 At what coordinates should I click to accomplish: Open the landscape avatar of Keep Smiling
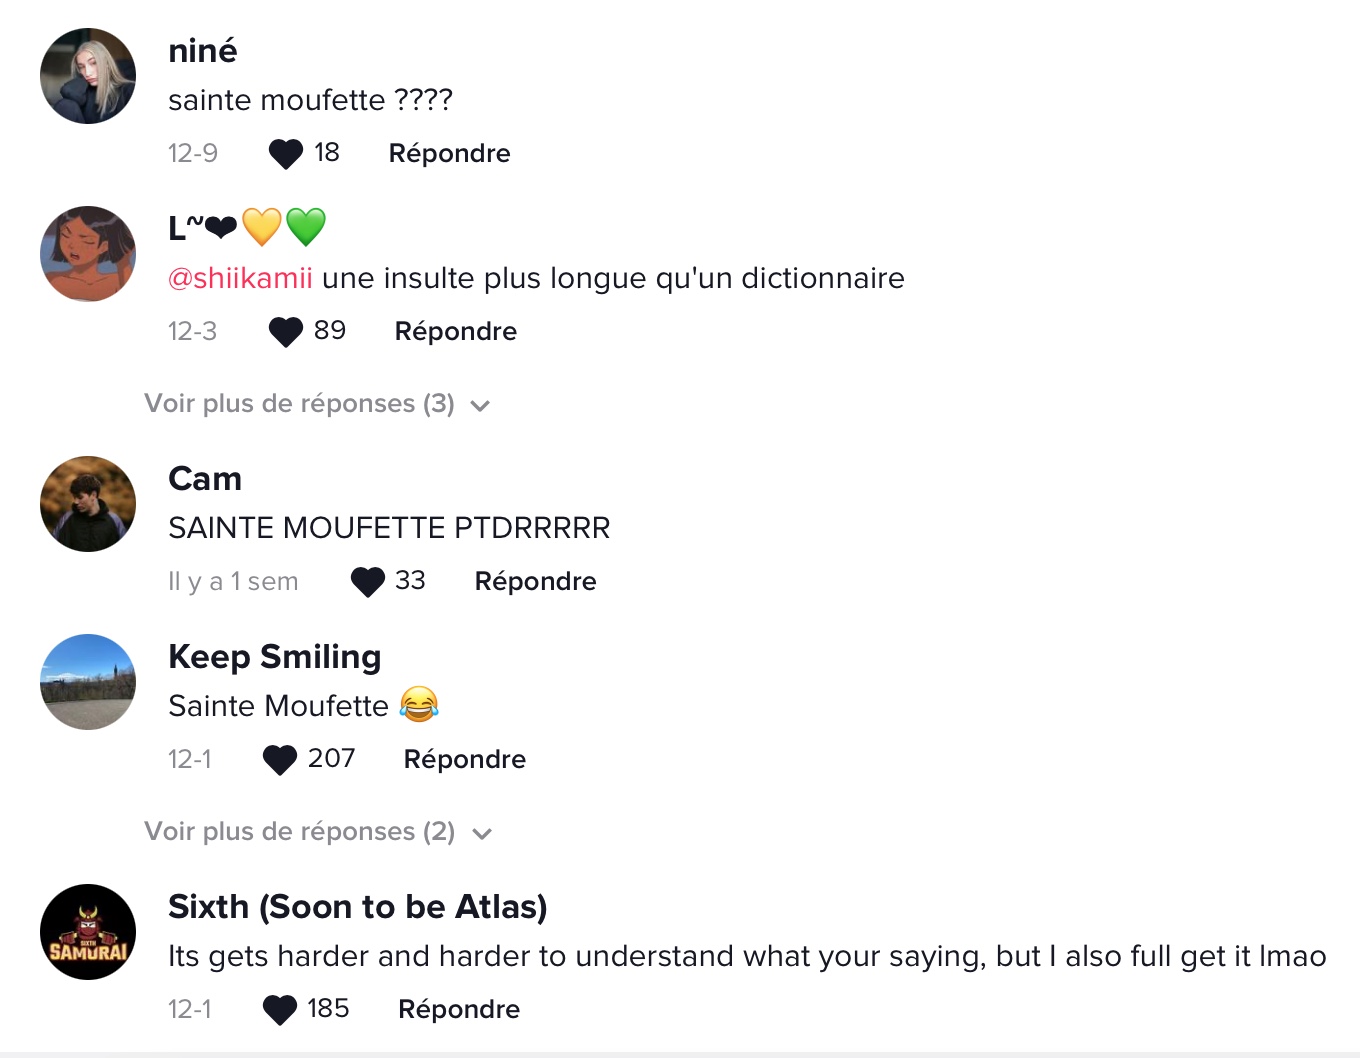click(88, 682)
